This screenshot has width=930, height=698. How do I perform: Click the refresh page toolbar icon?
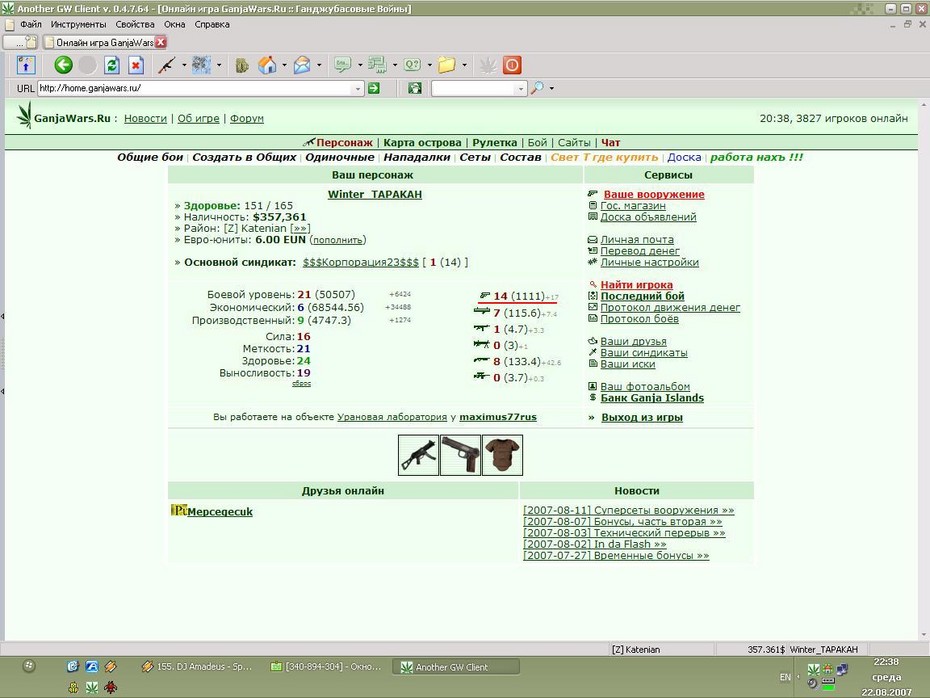[112, 65]
